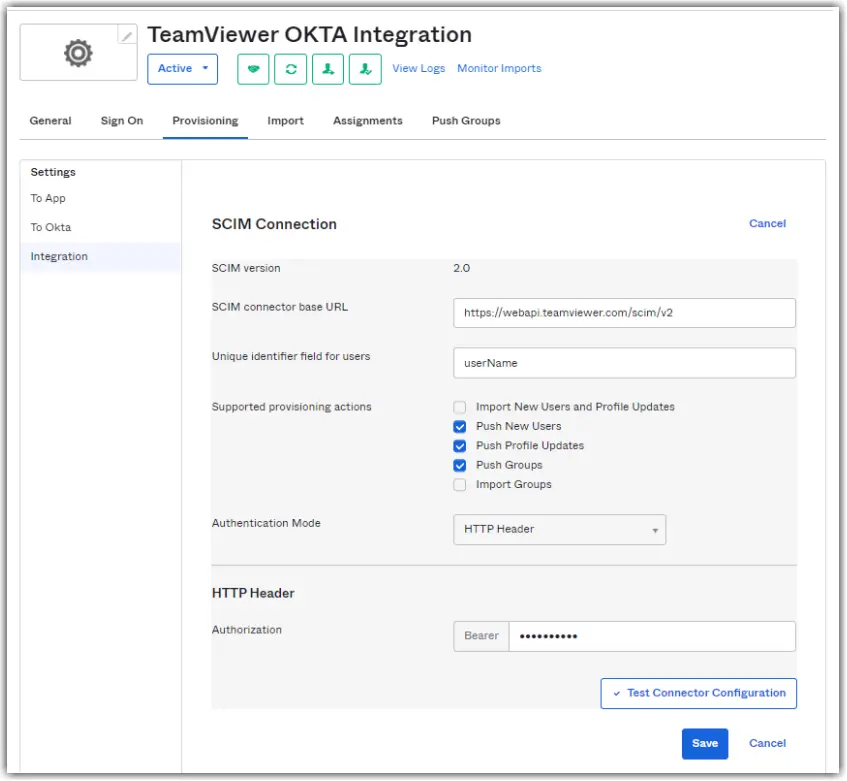Open Monitor Imports link

coord(499,68)
